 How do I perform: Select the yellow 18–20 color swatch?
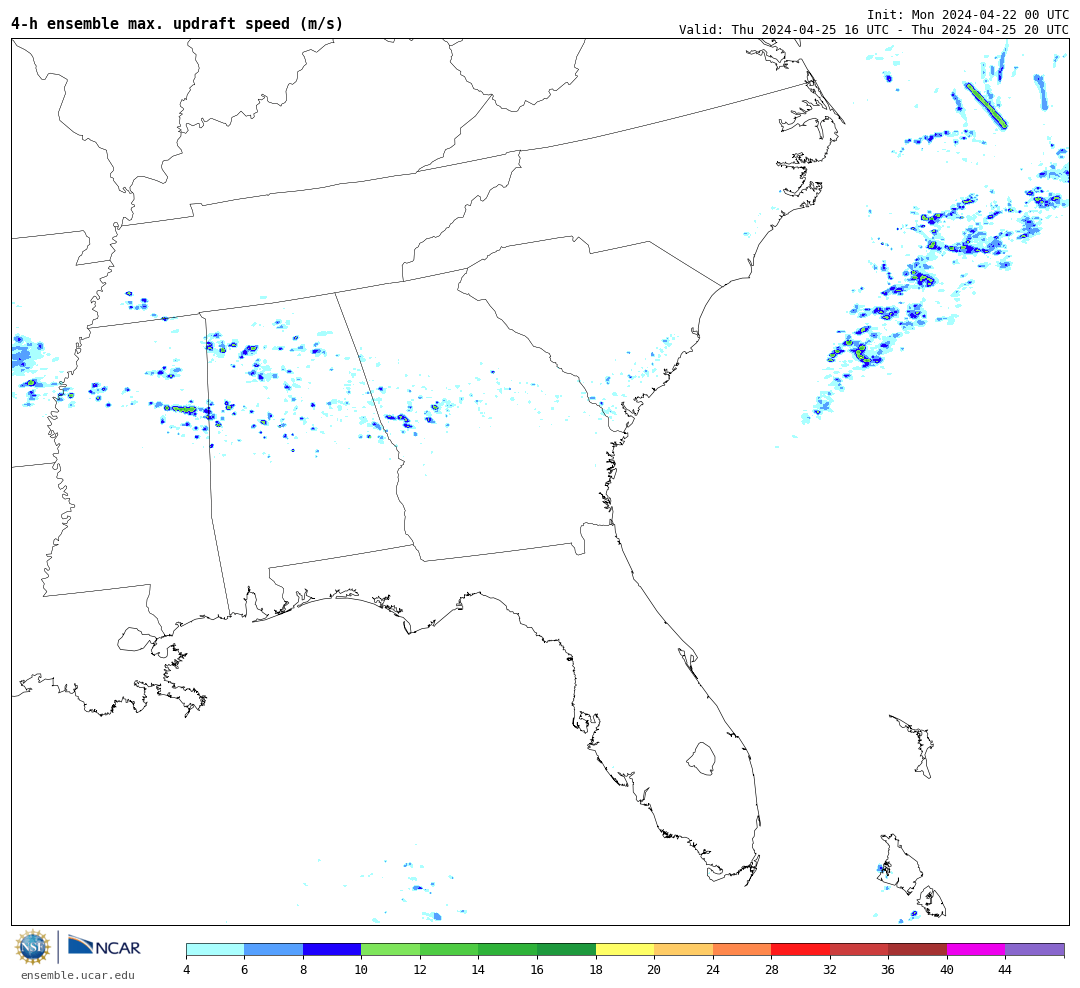click(x=625, y=950)
